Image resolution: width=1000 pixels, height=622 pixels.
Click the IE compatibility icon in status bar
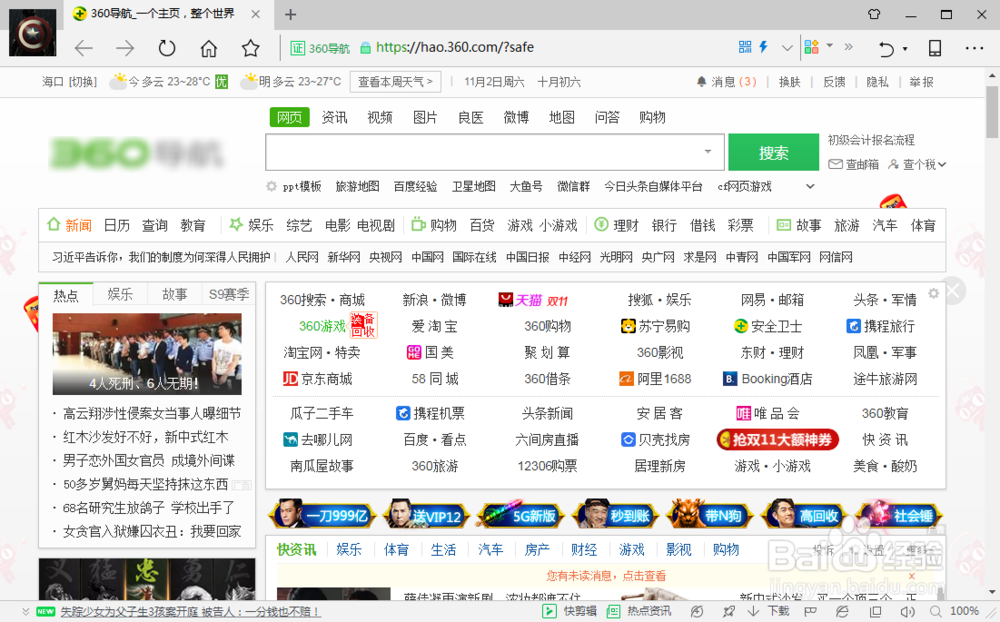842,611
